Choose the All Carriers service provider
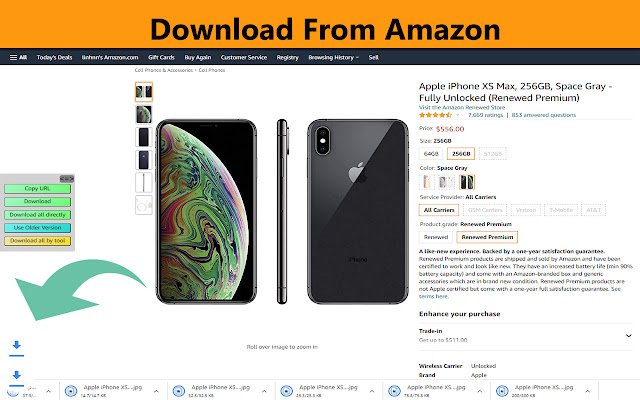The height and width of the screenshot is (400, 640). point(439,210)
